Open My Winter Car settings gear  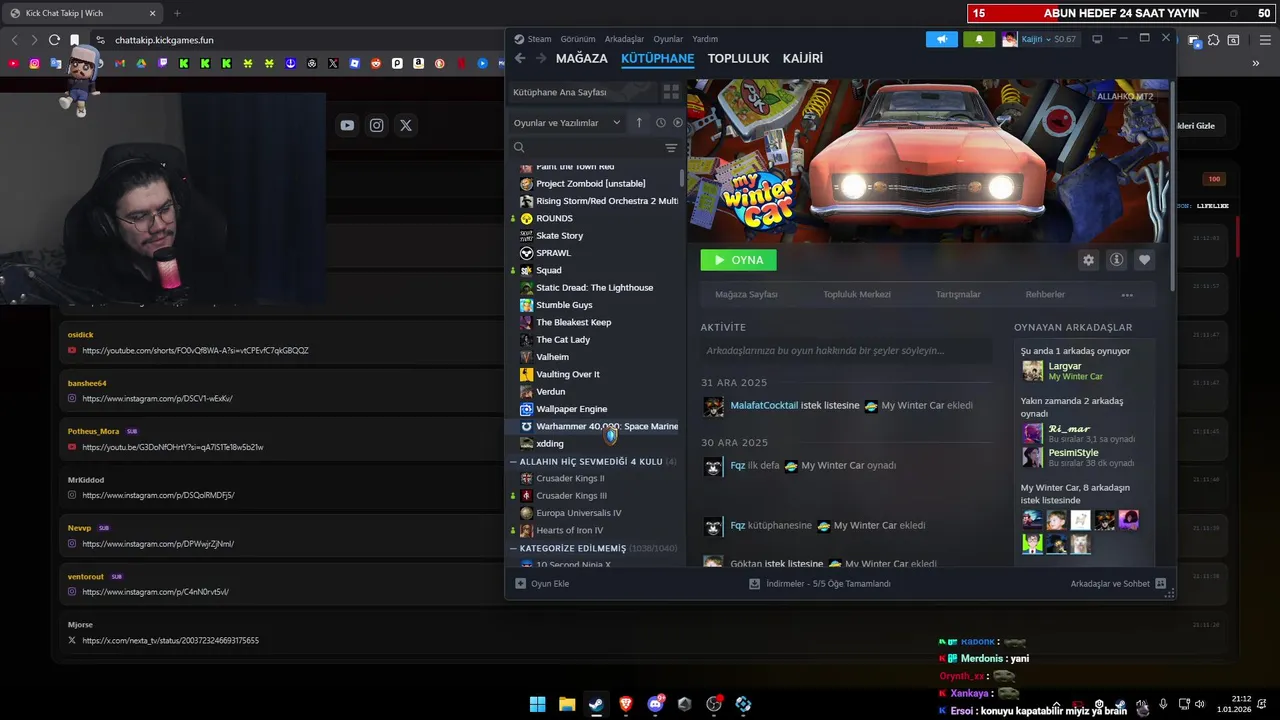[x=1088, y=260]
